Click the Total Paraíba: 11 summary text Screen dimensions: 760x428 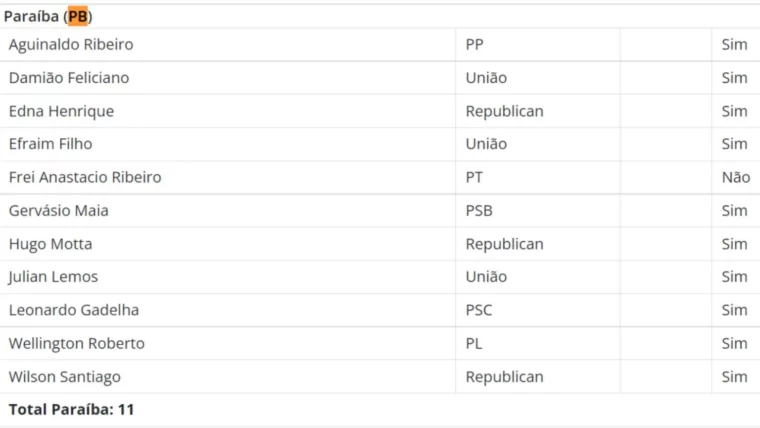click(71, 410)
